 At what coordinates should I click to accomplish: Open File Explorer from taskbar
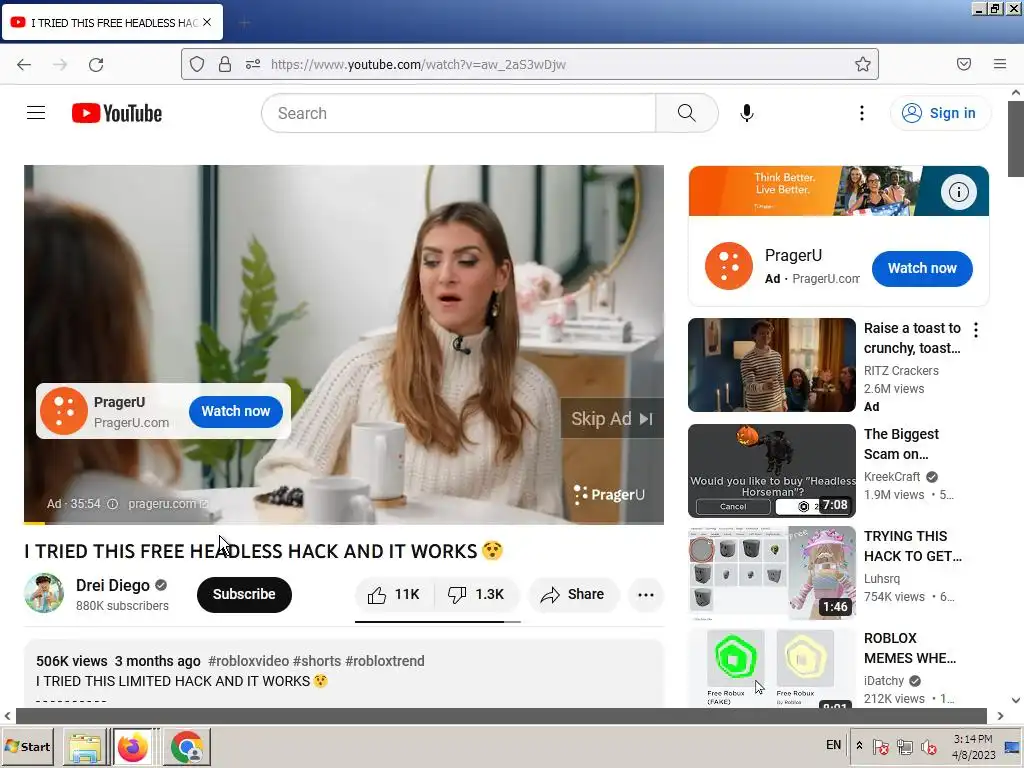point(85,747)
